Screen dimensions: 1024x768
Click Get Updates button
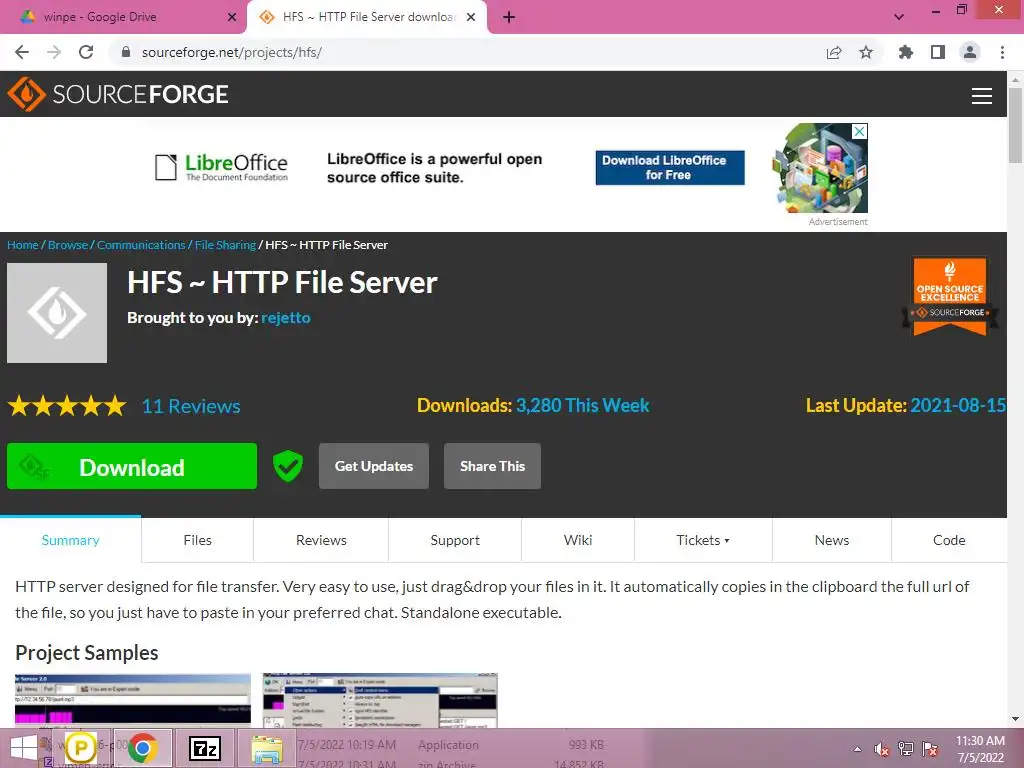374,466
